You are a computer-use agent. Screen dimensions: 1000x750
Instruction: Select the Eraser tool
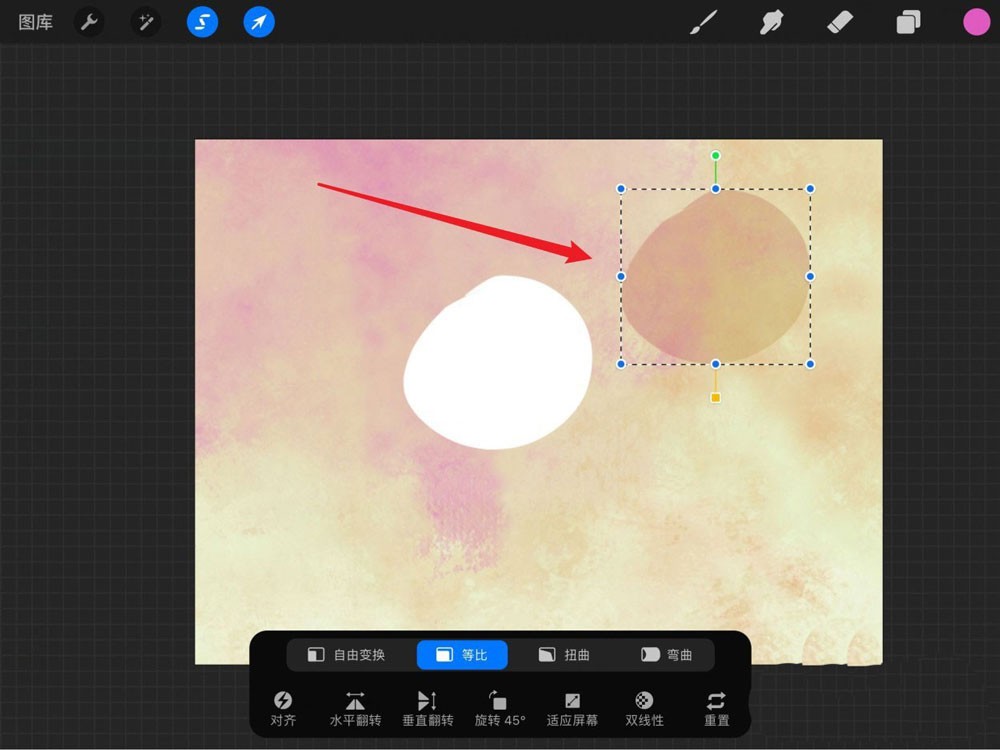[x=840, y=23]
